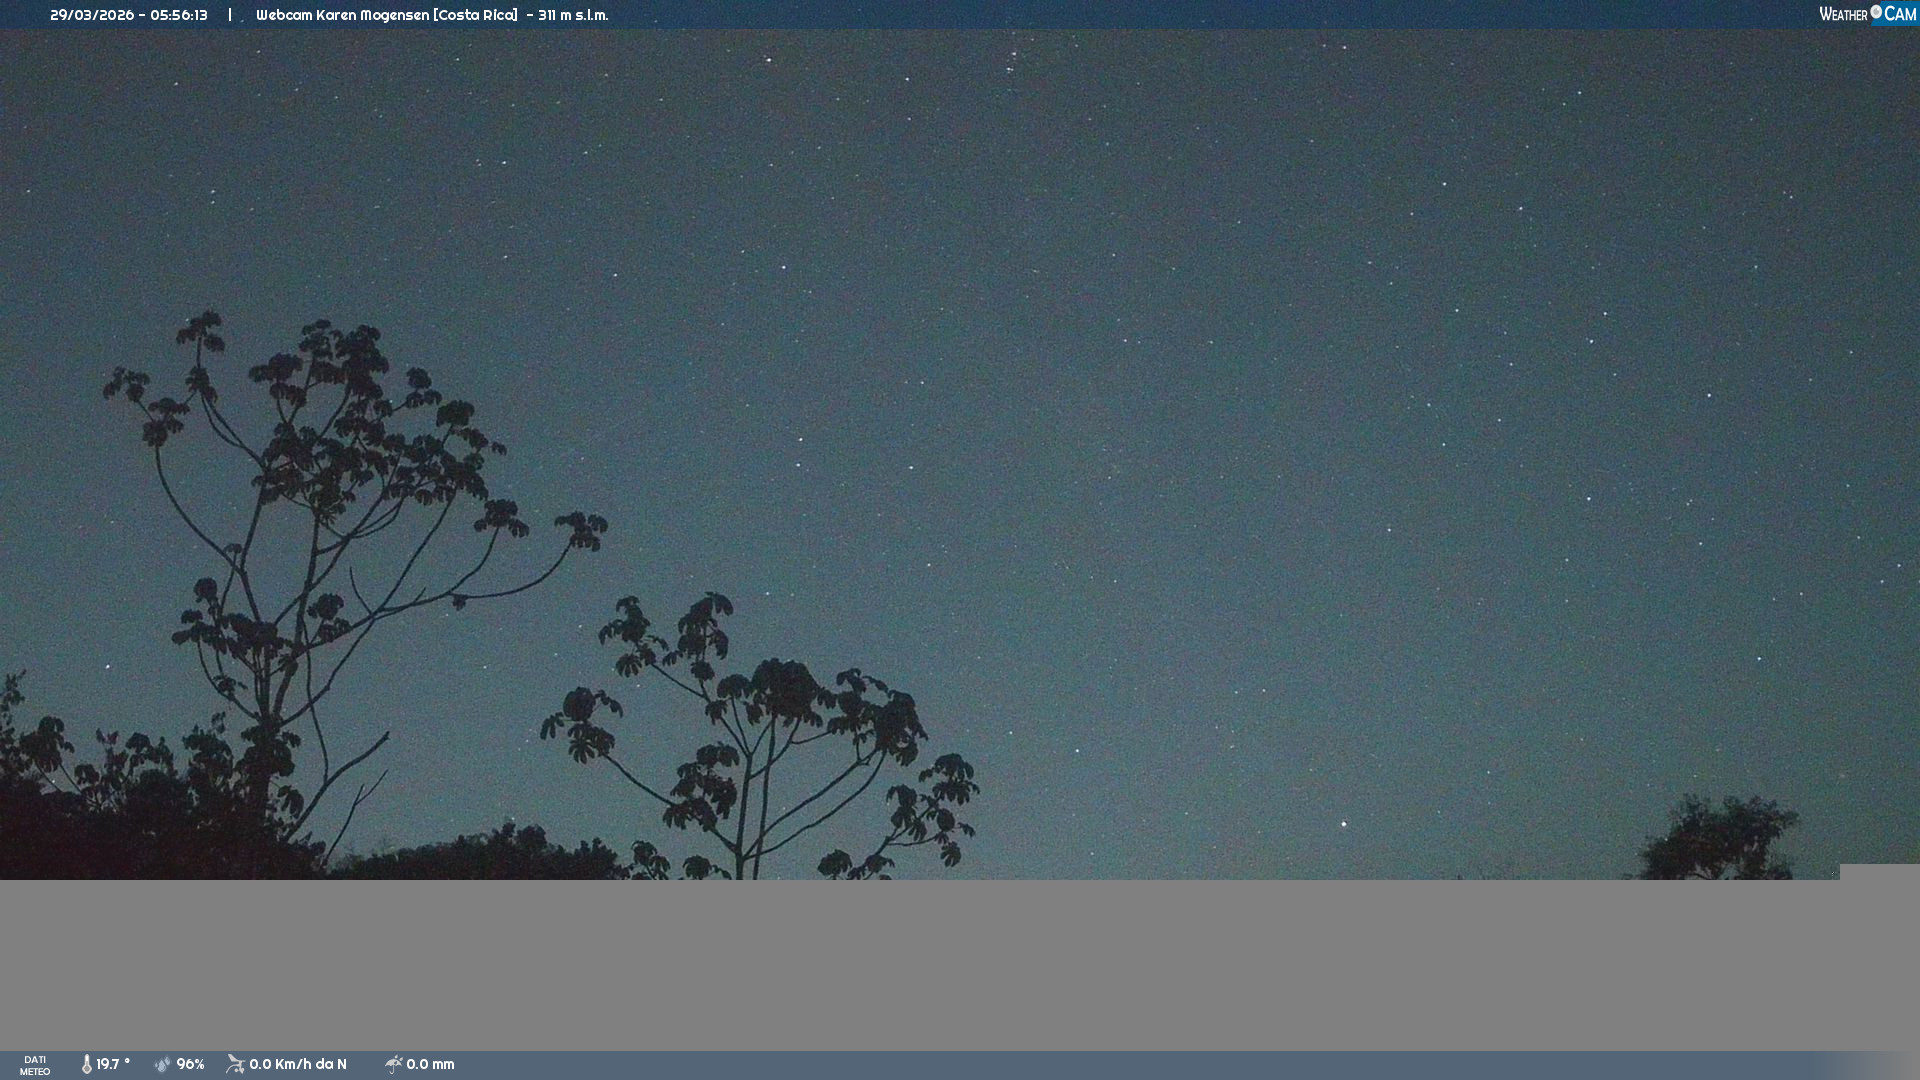Click the vertical separator after the timestamp
Screen dimensions: 1920x1080
tap(230, 15)
